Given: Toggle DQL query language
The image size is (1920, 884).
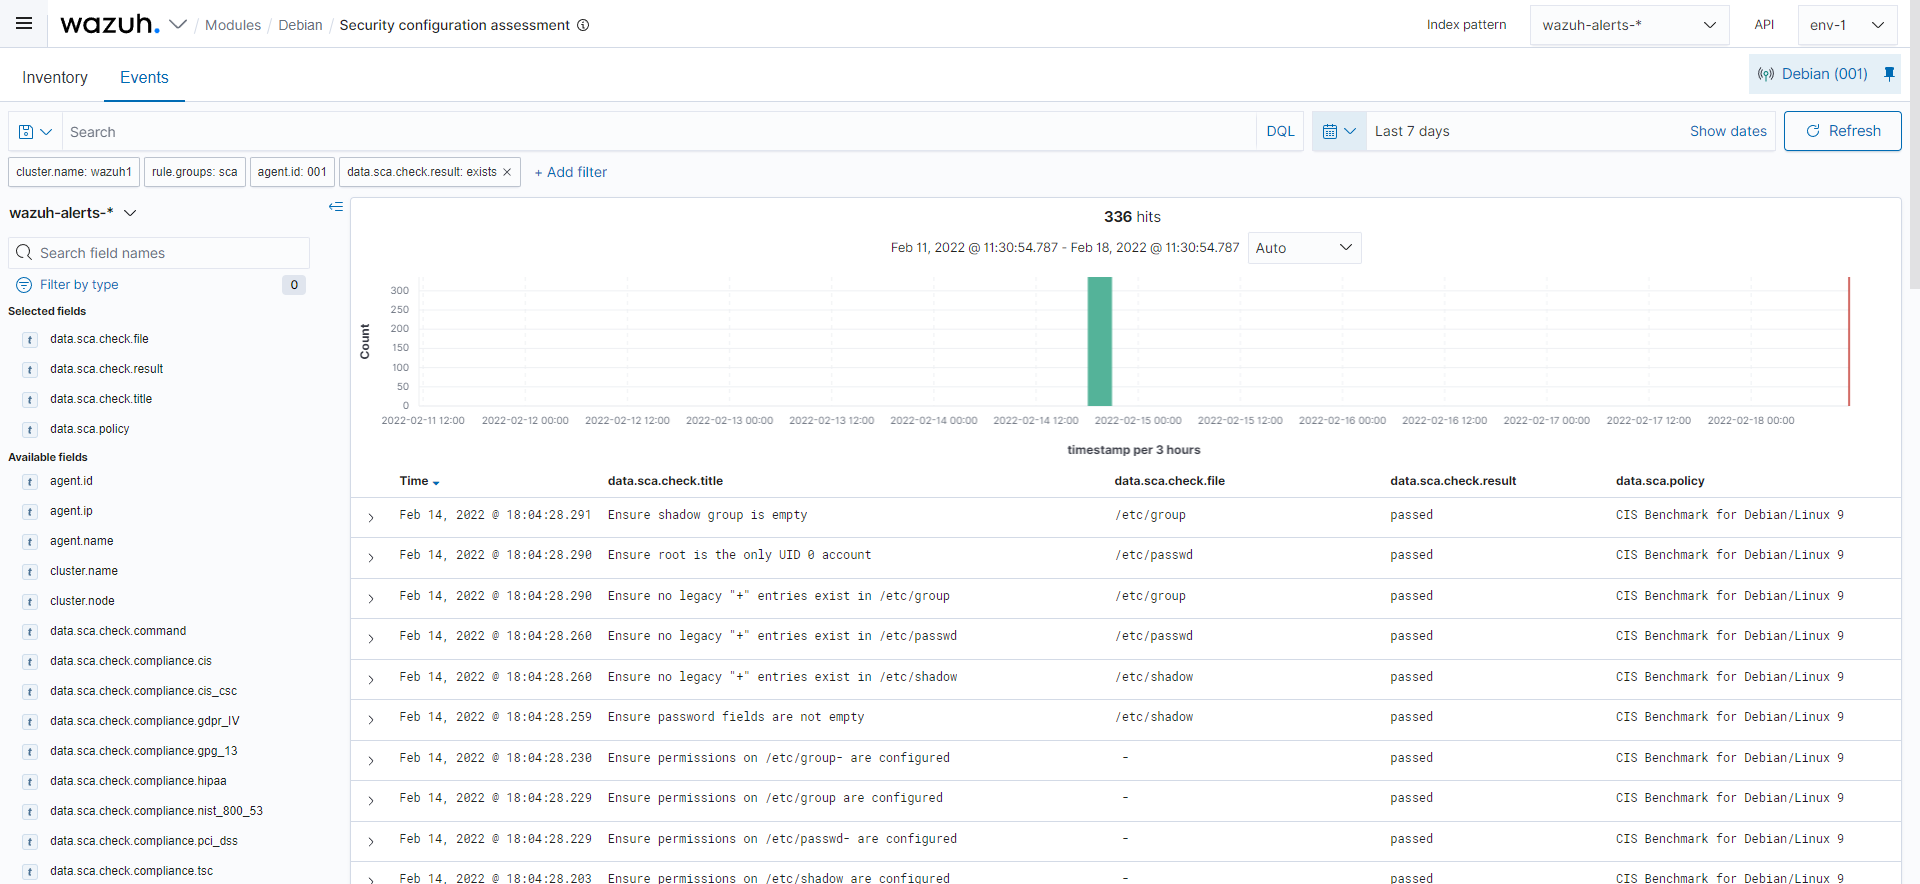Looking at the screenshot, I should [x=1280, y=132].
